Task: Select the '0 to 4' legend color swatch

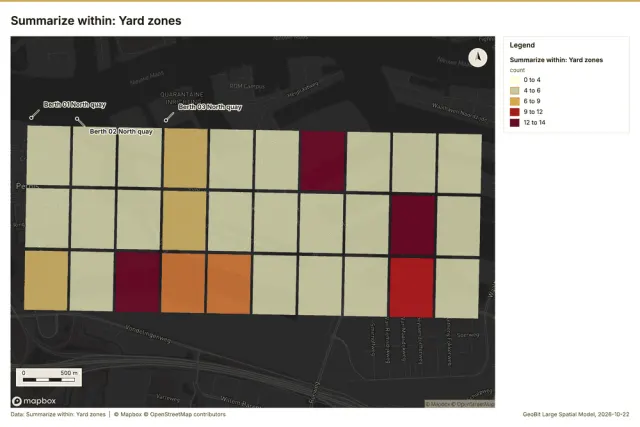Action: click(515, 80)
